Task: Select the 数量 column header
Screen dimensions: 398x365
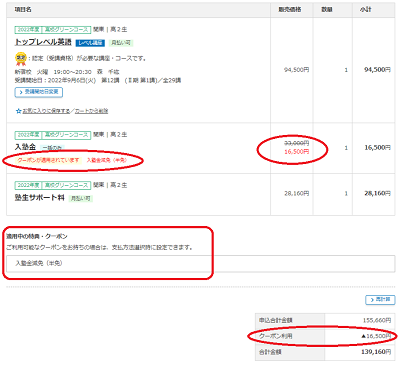Action: click(x=327, y=10)
